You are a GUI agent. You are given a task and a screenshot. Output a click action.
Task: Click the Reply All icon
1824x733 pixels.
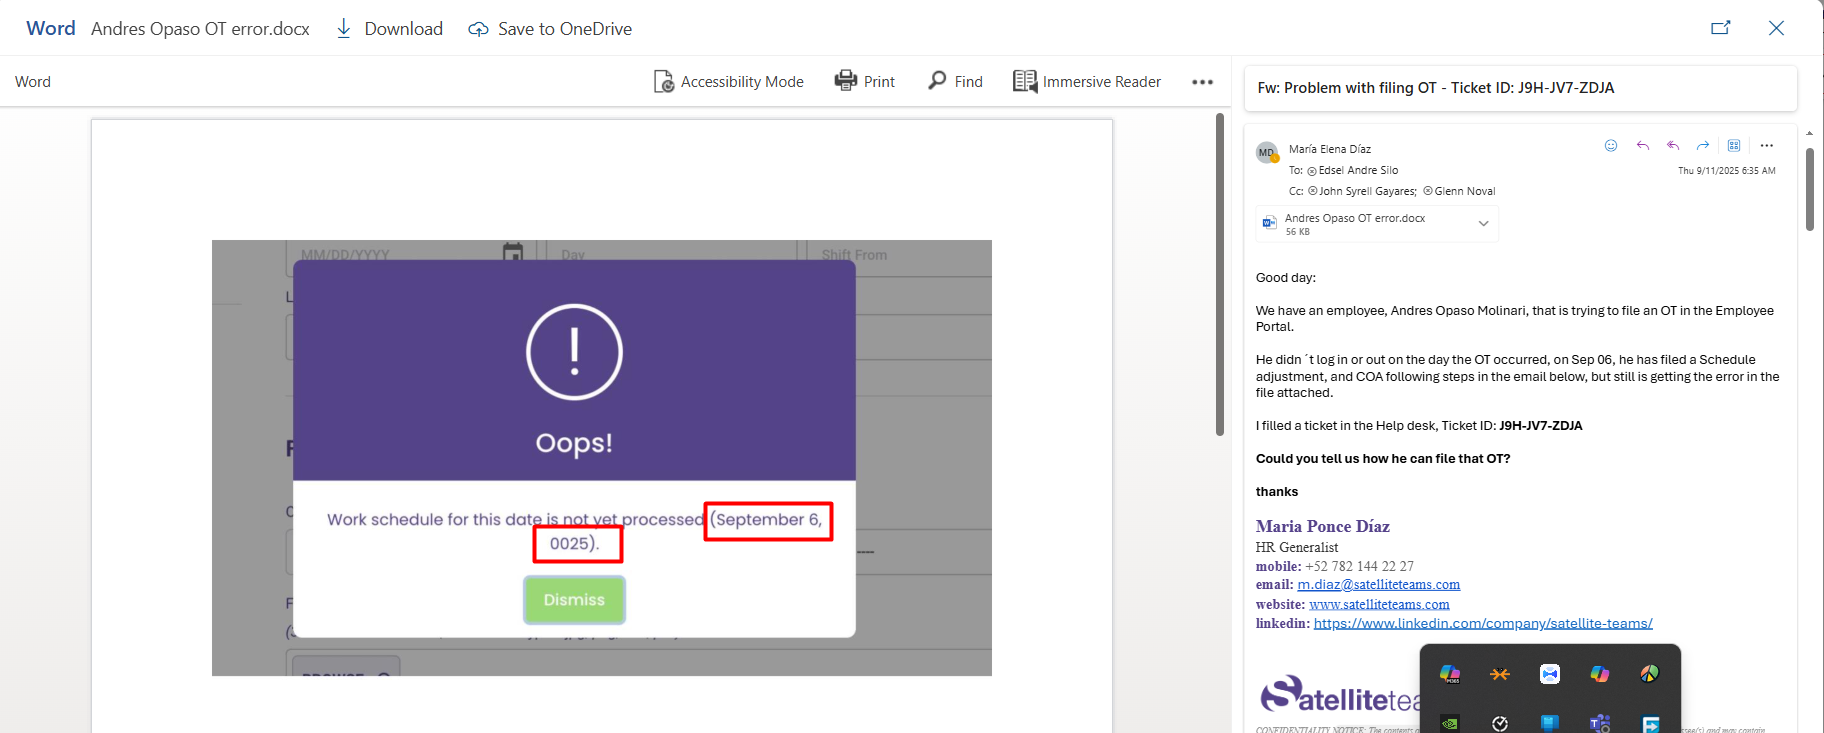[1673, 146]
